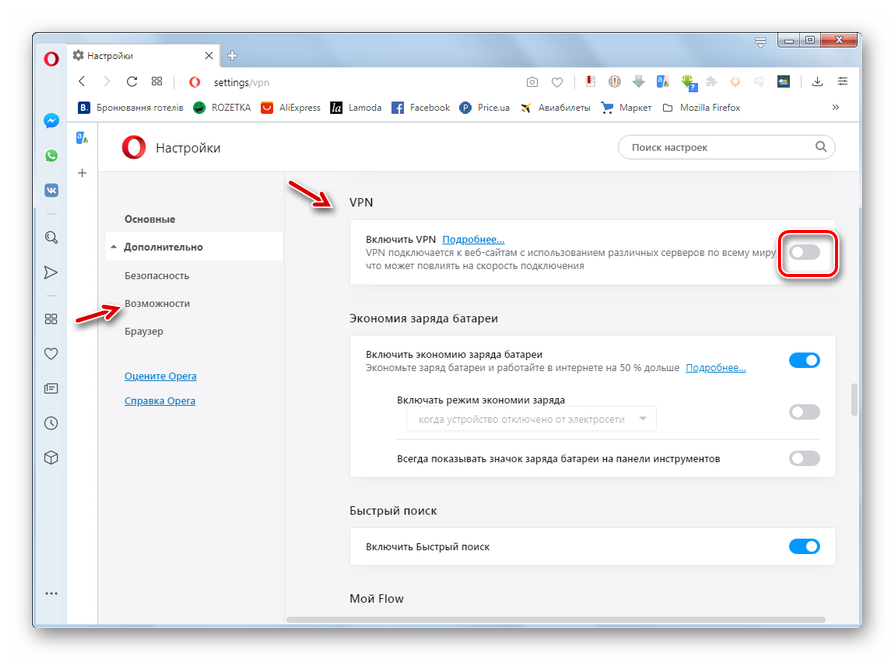Open WhatsApp in the sidebar
This screenshot has height=661, width=895.
pyautogui.click(x=51, y=155)
